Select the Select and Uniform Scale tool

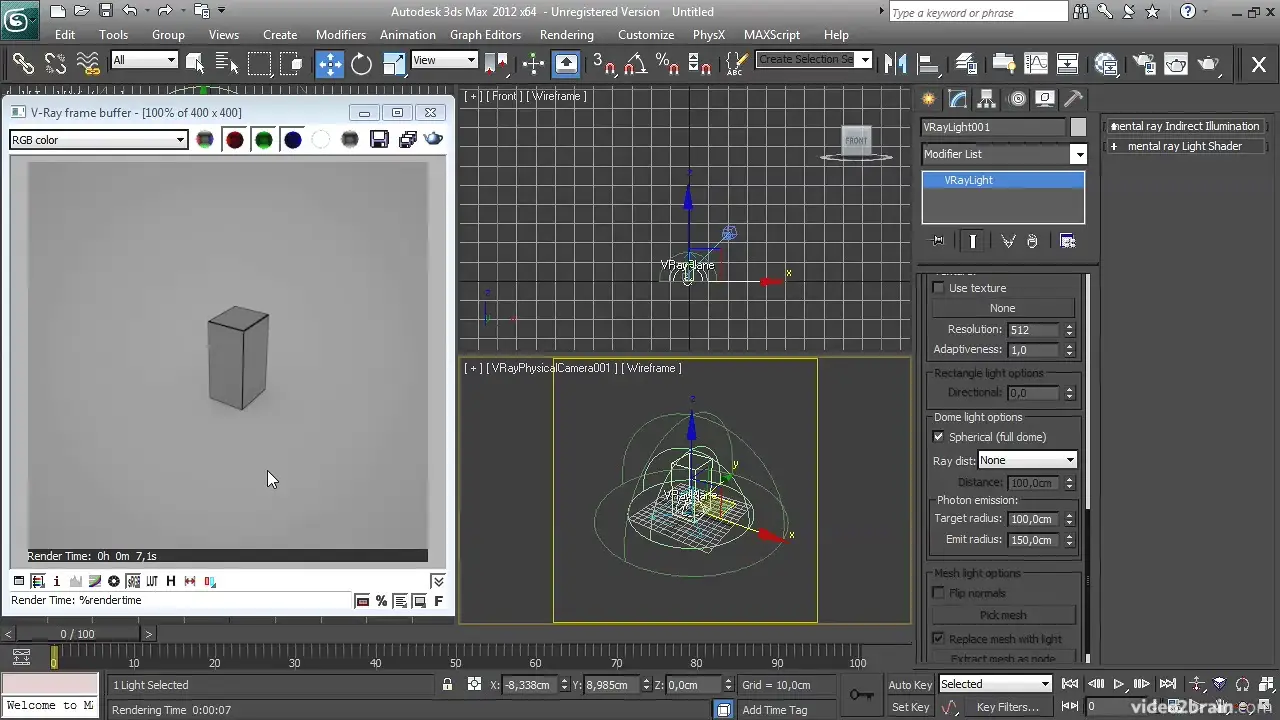click(394, 64)
